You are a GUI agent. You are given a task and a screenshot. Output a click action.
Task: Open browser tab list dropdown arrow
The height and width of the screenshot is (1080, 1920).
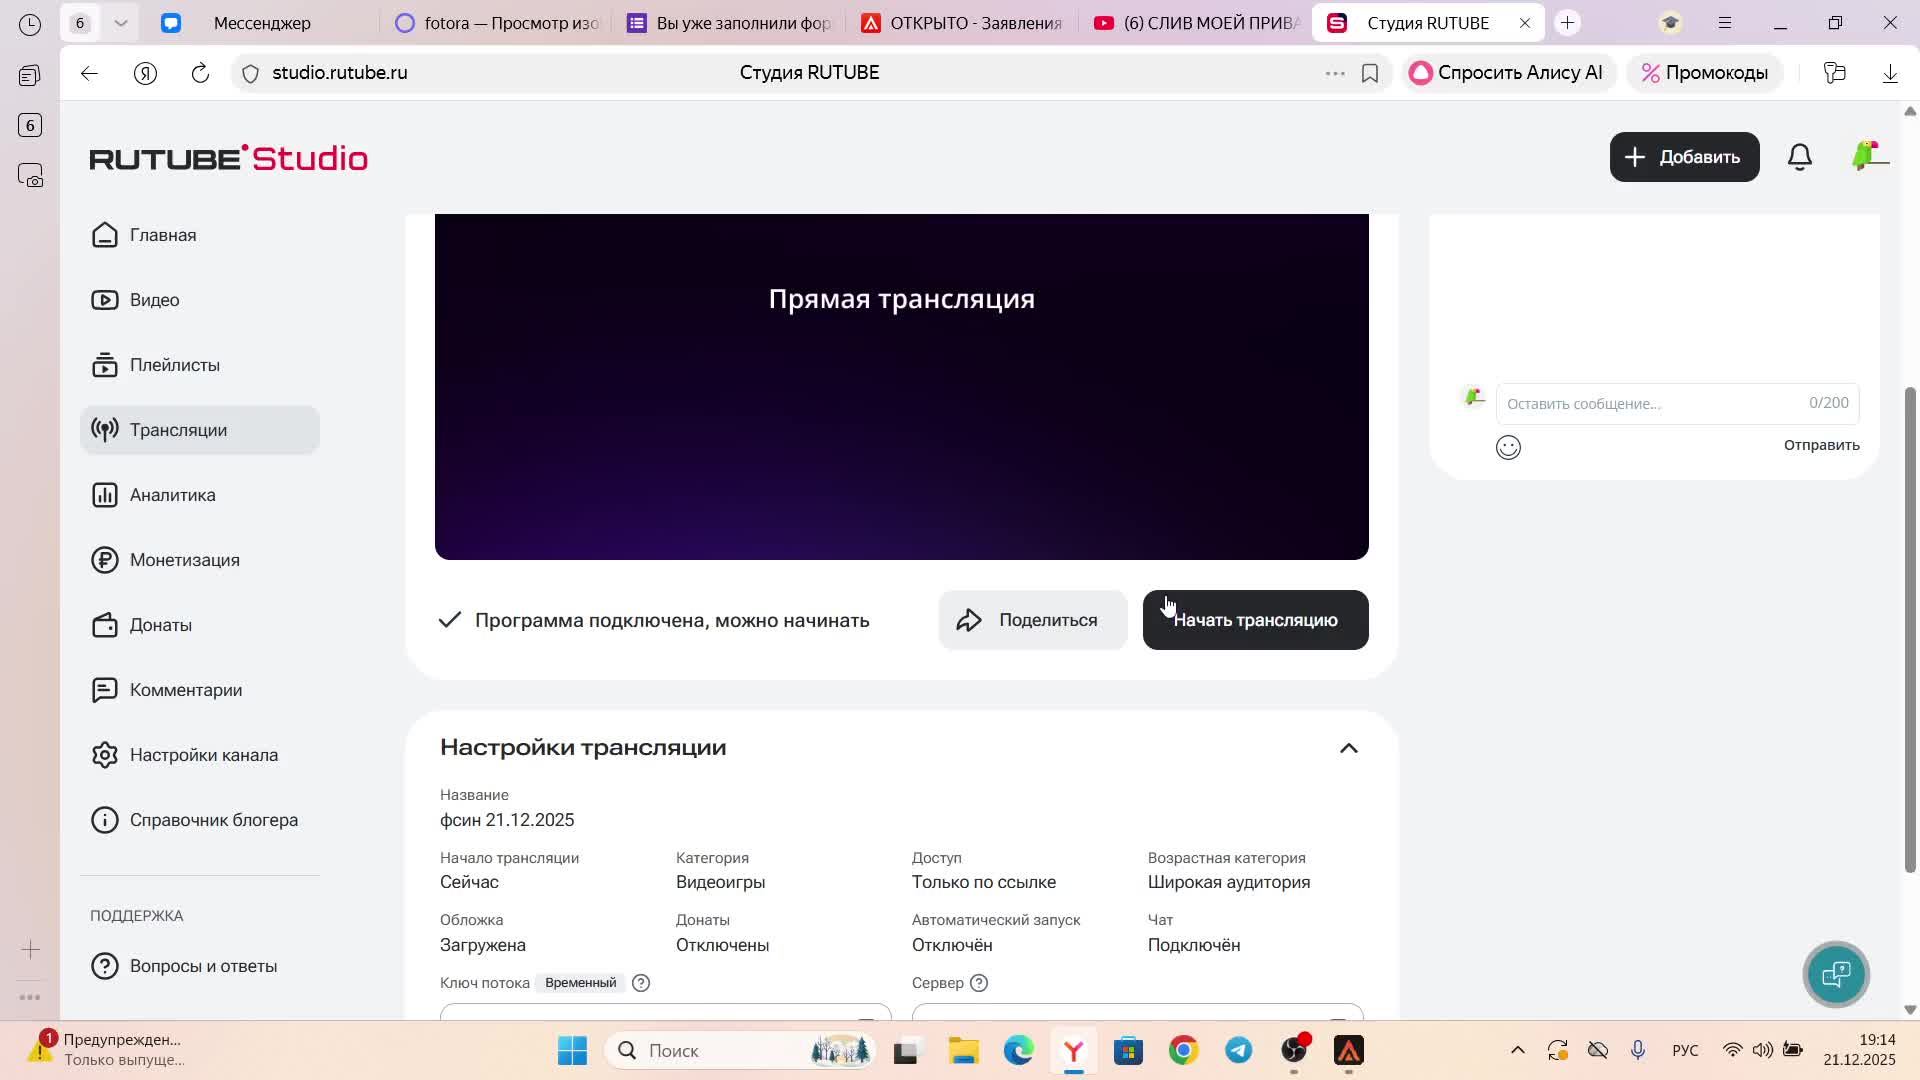click(x=120, y=22)
